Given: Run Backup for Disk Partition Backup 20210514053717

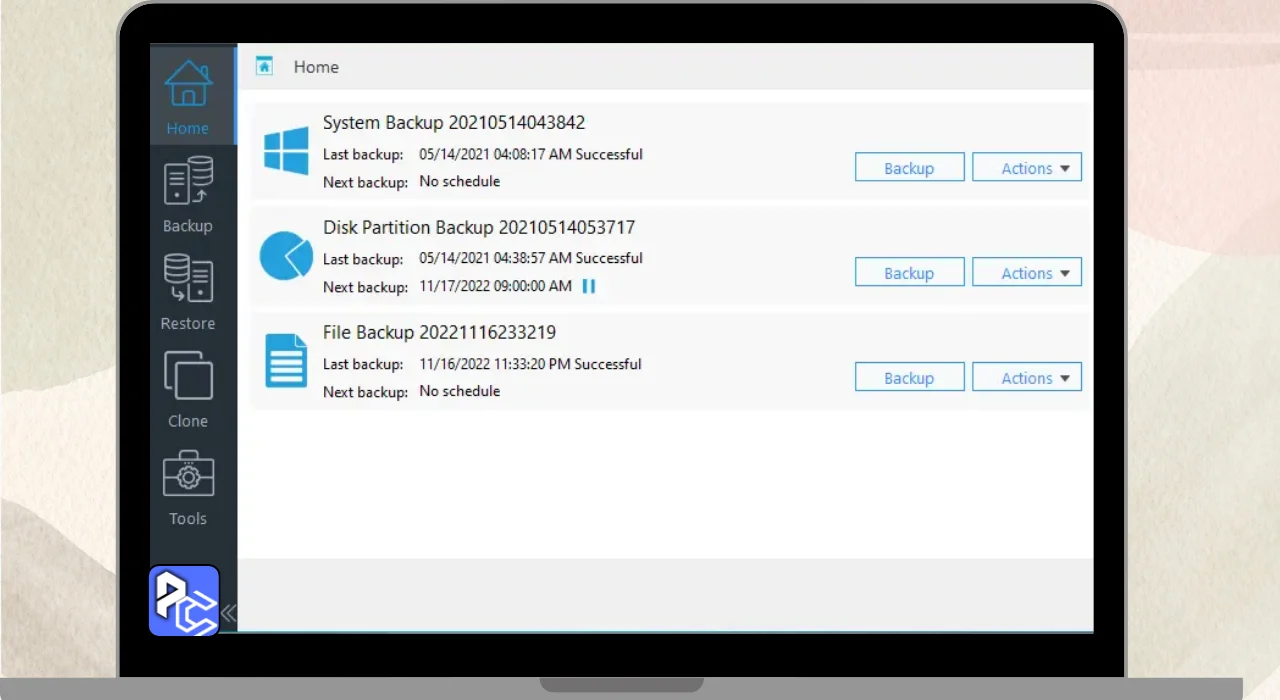Looking at the screenshot, I should [909, 273].
